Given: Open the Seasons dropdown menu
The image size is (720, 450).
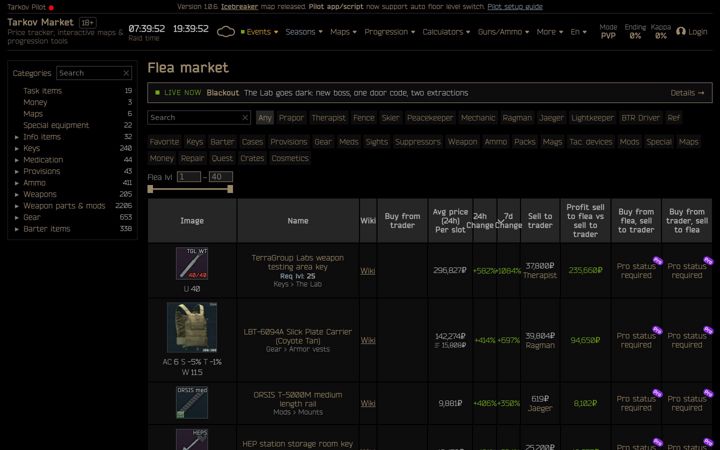Looking at the screenshot, I should (304, 32).
